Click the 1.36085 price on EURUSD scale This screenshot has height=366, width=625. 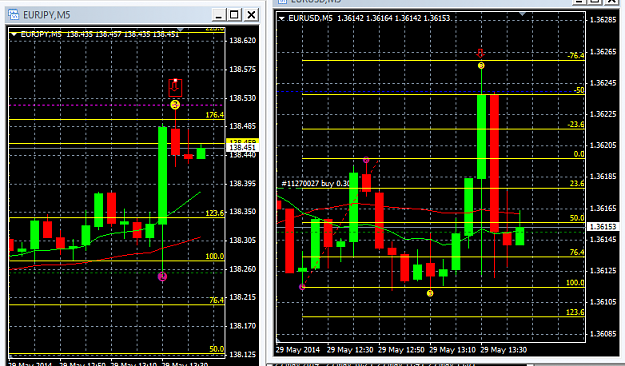603,333
